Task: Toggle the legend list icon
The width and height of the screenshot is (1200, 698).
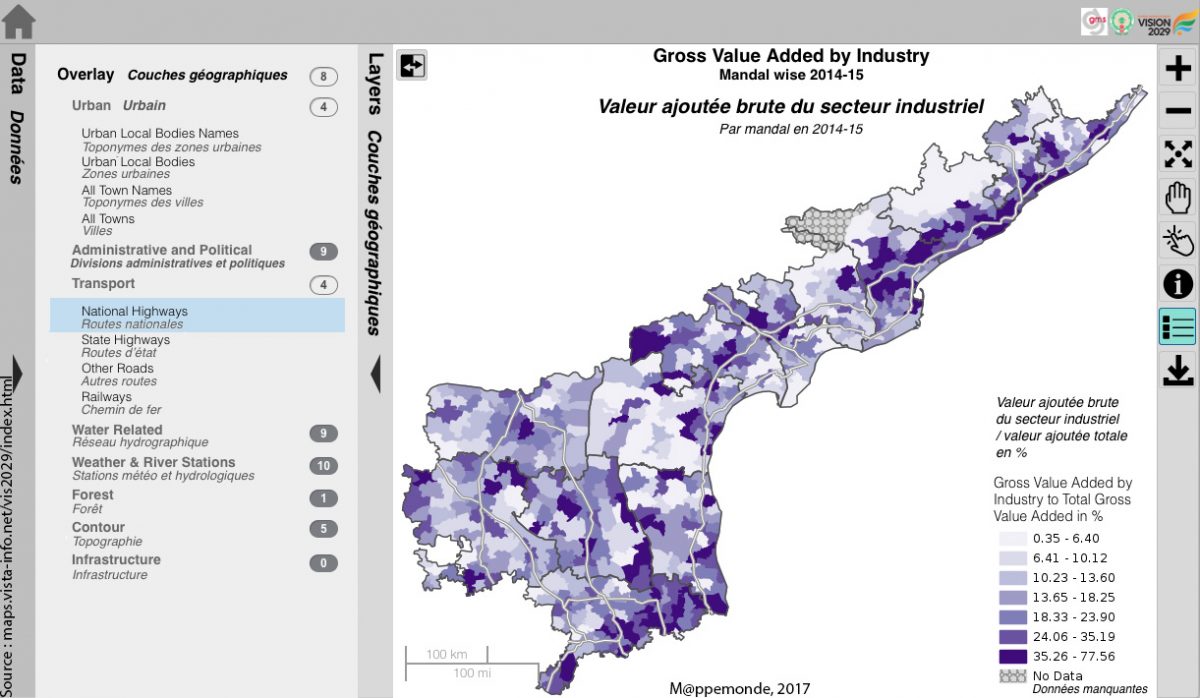Action: pos(1178,327)
